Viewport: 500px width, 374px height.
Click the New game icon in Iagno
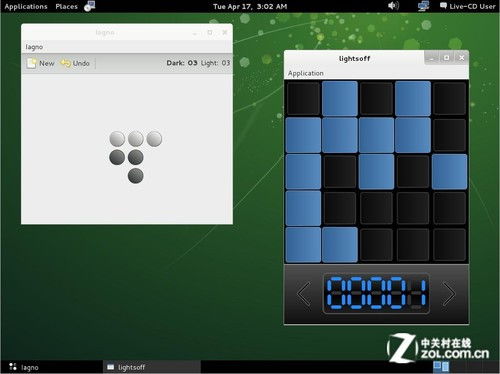pyautogui.click(x=31, y=63)
